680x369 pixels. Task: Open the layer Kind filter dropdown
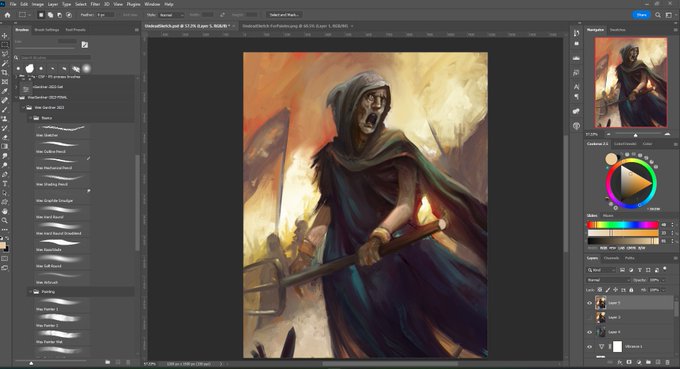click(x=602, y=270)
